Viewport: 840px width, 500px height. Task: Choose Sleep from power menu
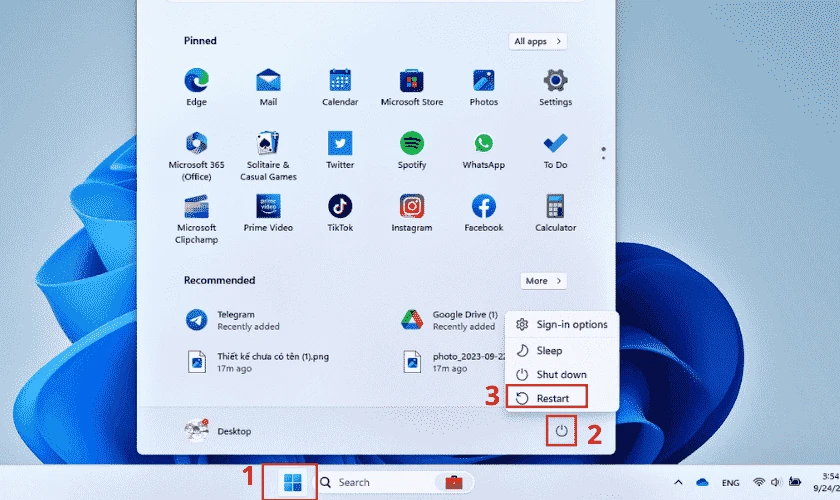(561, 350)
